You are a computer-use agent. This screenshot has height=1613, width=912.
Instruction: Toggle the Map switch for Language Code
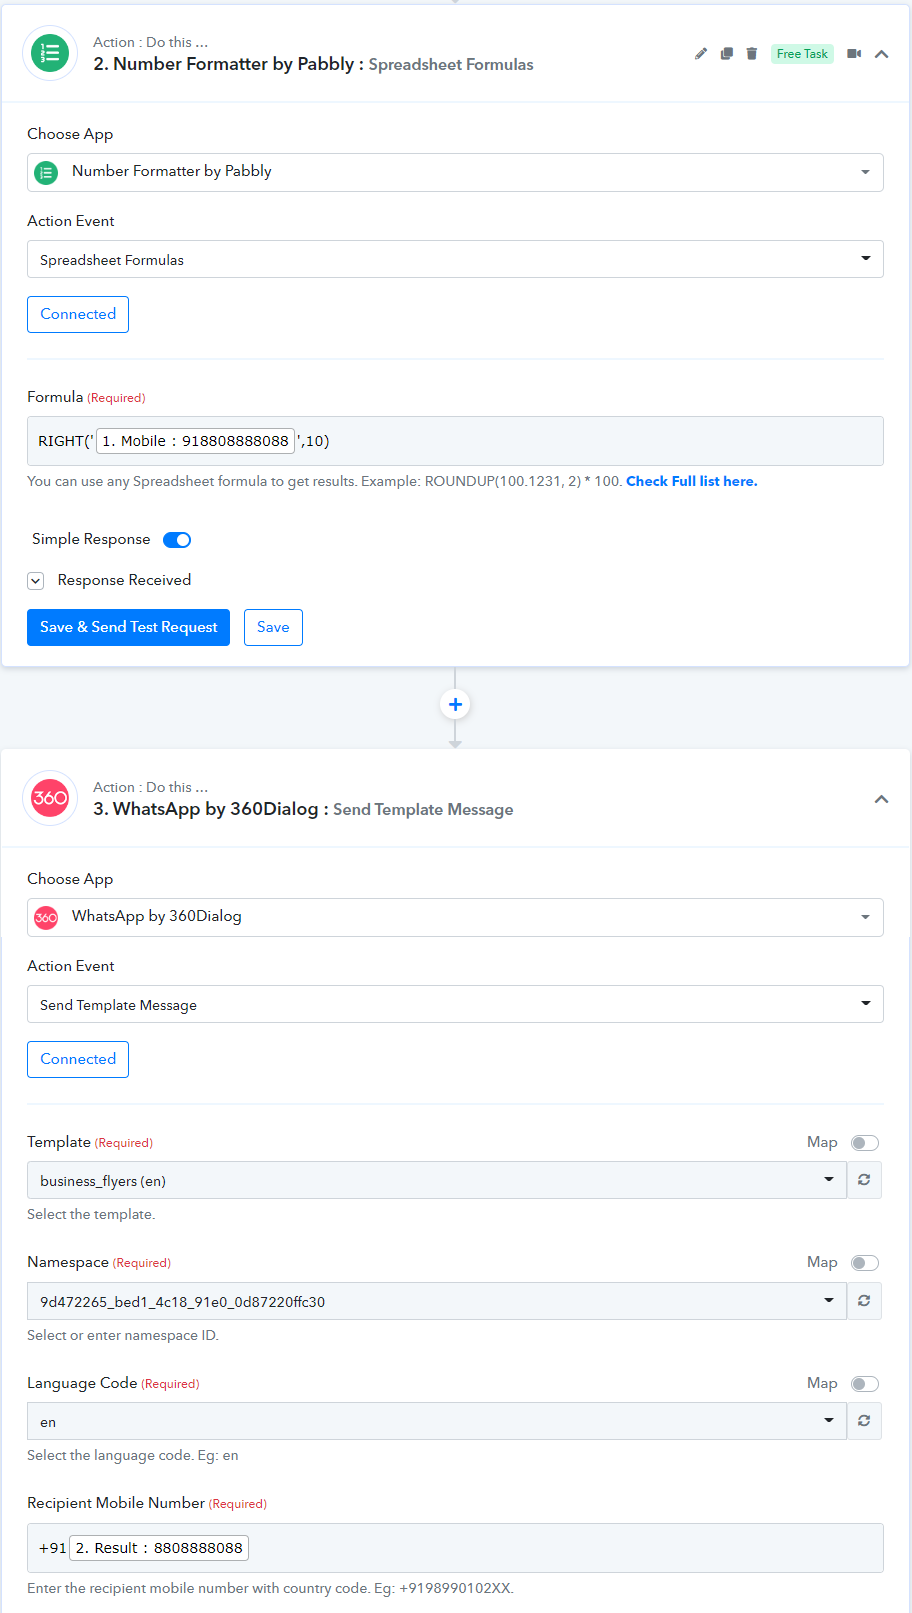click(865, 1384)
